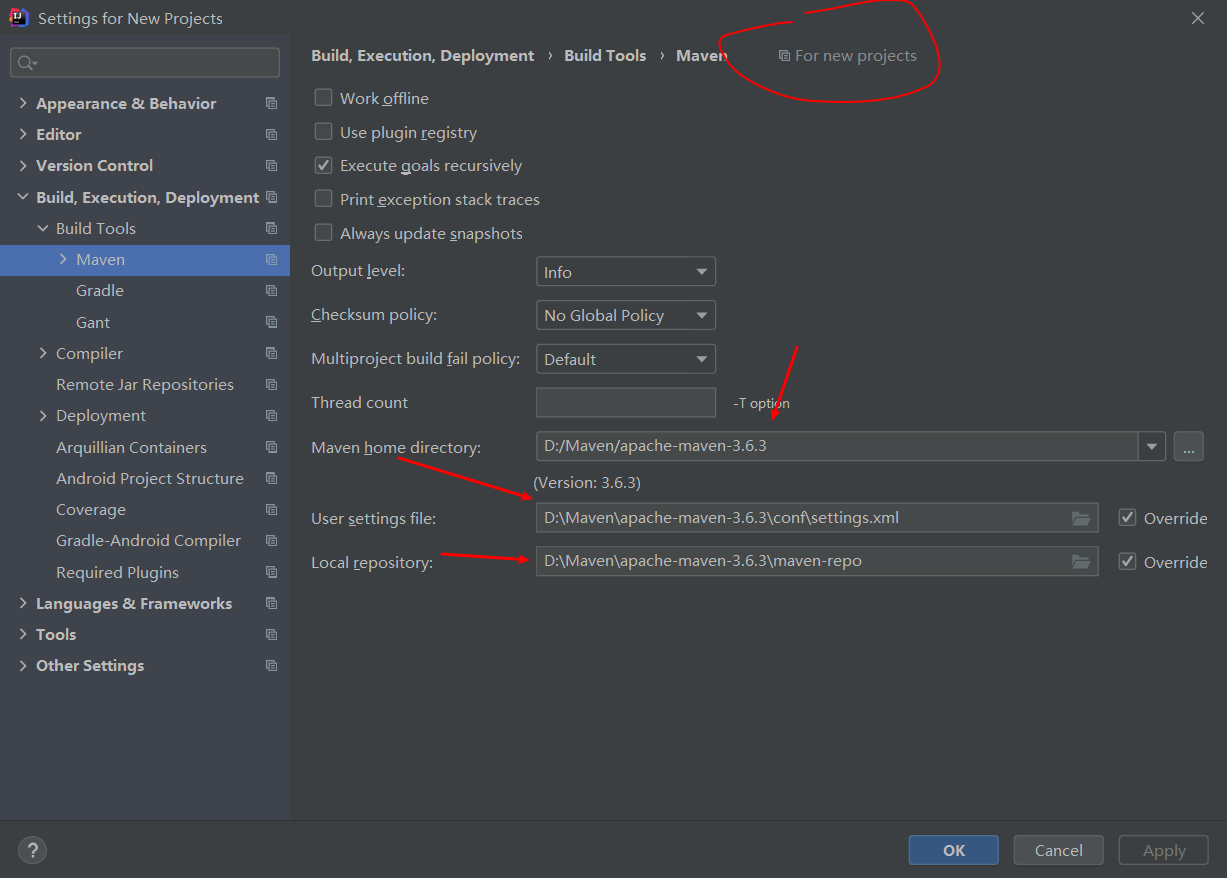Click the IntelliJ IDEA logo in title bar

[x=18, y=18]
